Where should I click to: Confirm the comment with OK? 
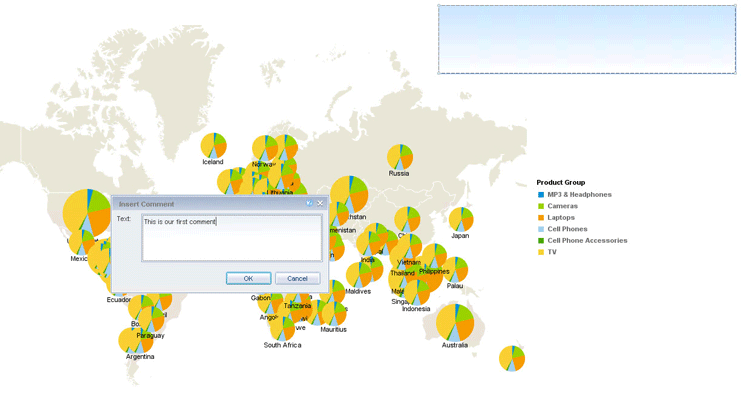[x=248, y=278]
